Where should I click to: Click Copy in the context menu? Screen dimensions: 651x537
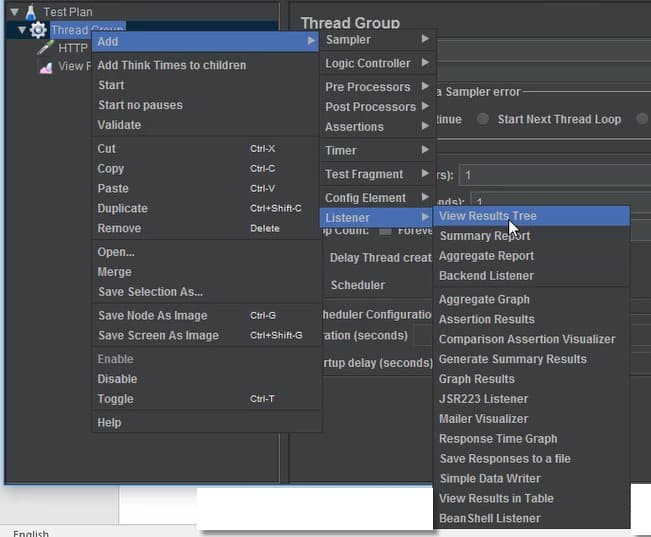[206, 169]
